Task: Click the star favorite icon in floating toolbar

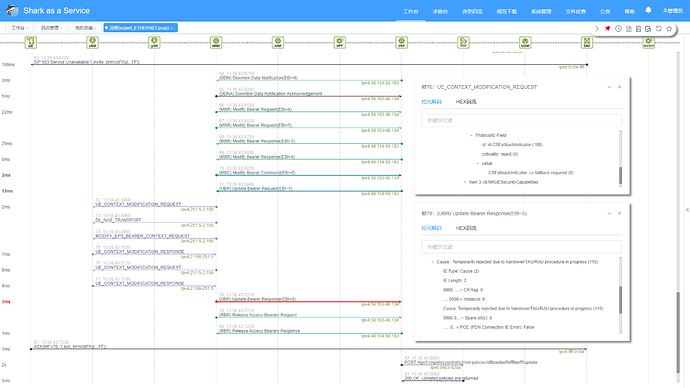Action: (669, 29)
